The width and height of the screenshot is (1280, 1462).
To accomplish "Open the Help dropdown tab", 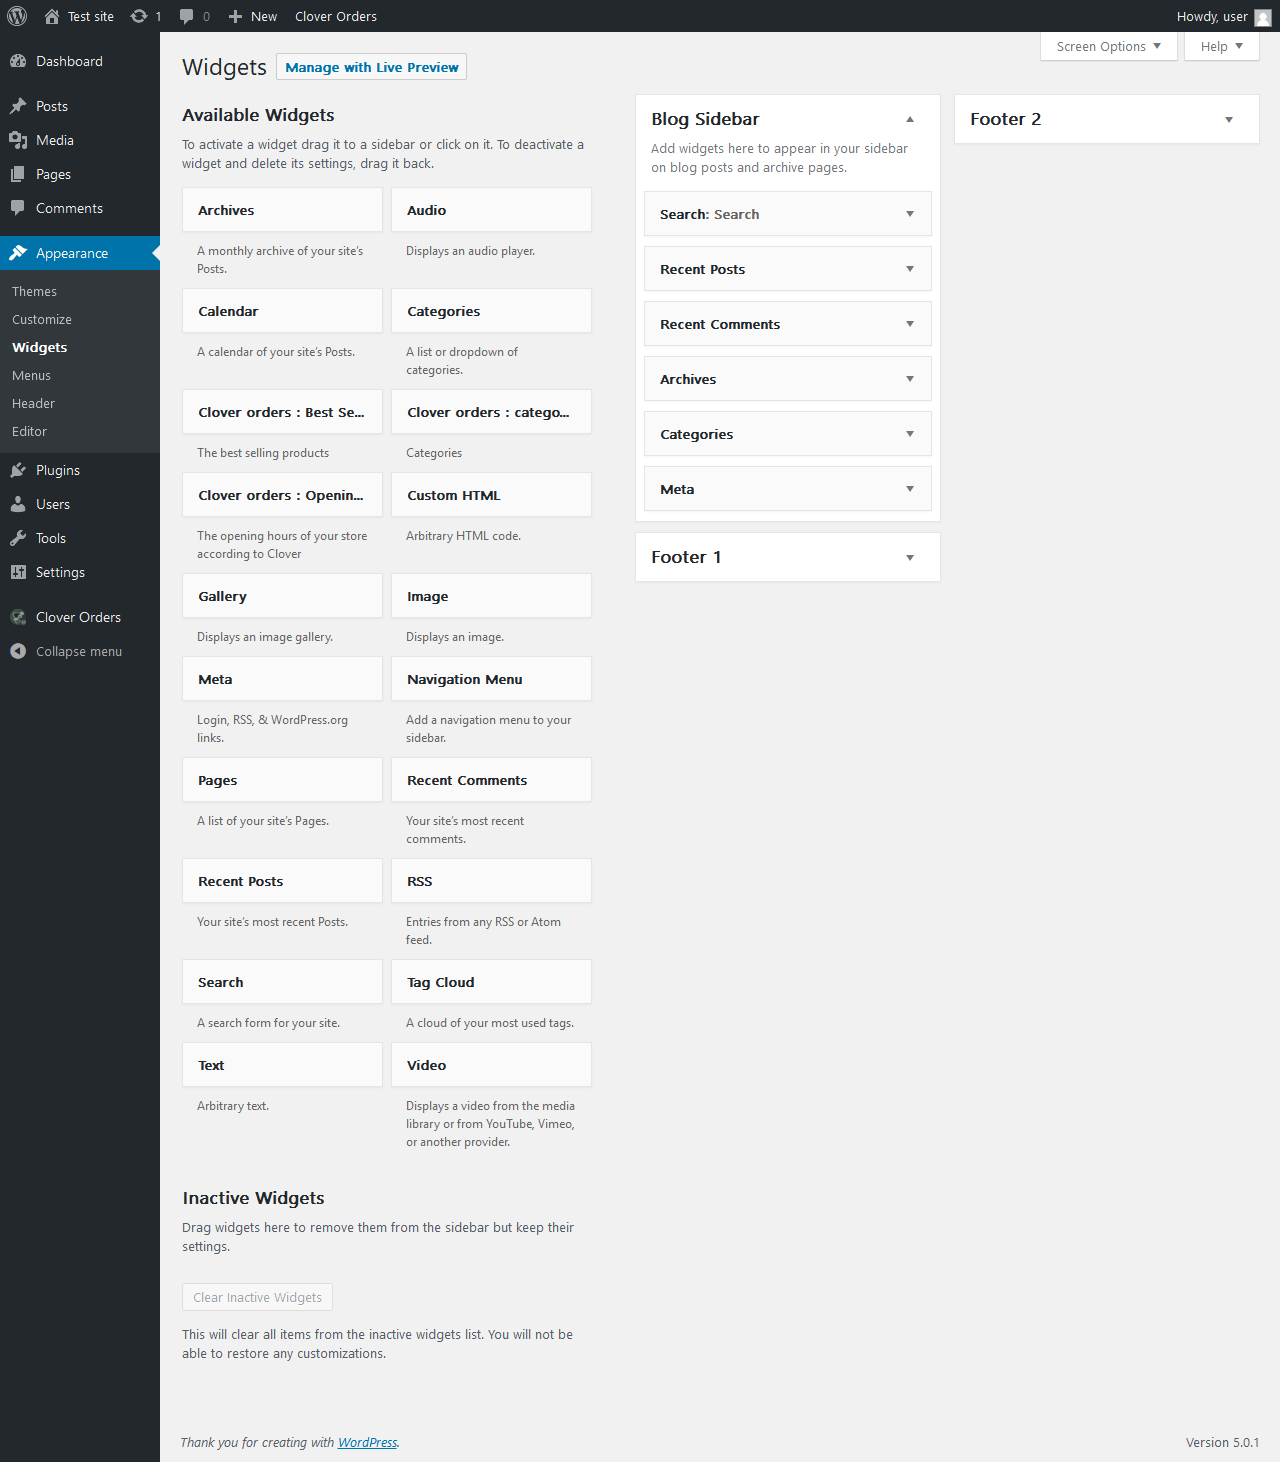I will 1221,46.
